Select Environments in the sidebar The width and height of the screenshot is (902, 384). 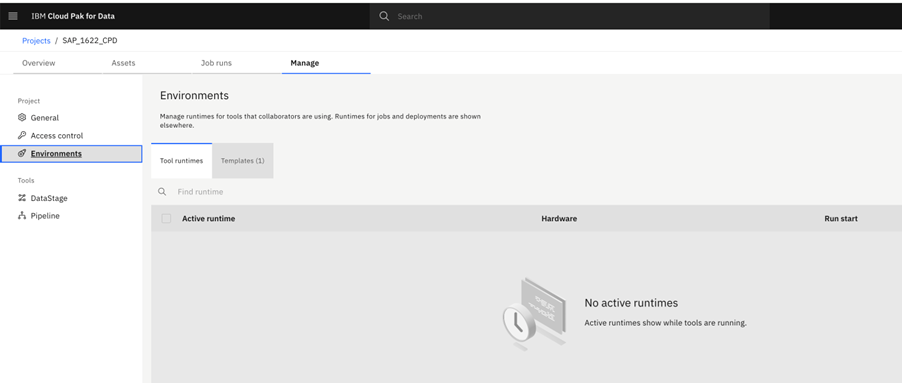tap(71, 153)
